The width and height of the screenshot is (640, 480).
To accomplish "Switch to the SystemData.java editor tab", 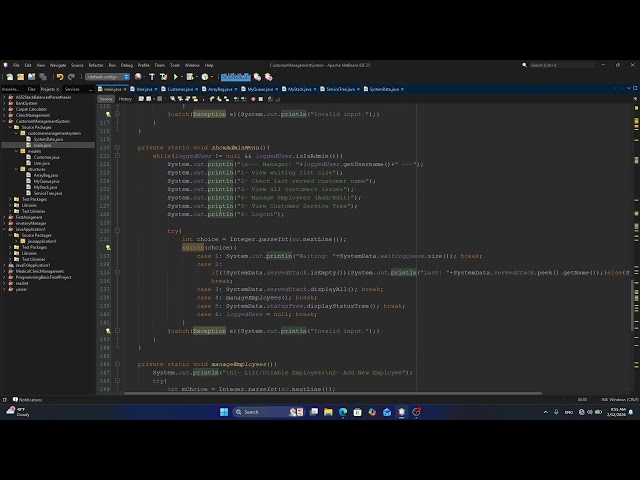I will tap(384, 89).
